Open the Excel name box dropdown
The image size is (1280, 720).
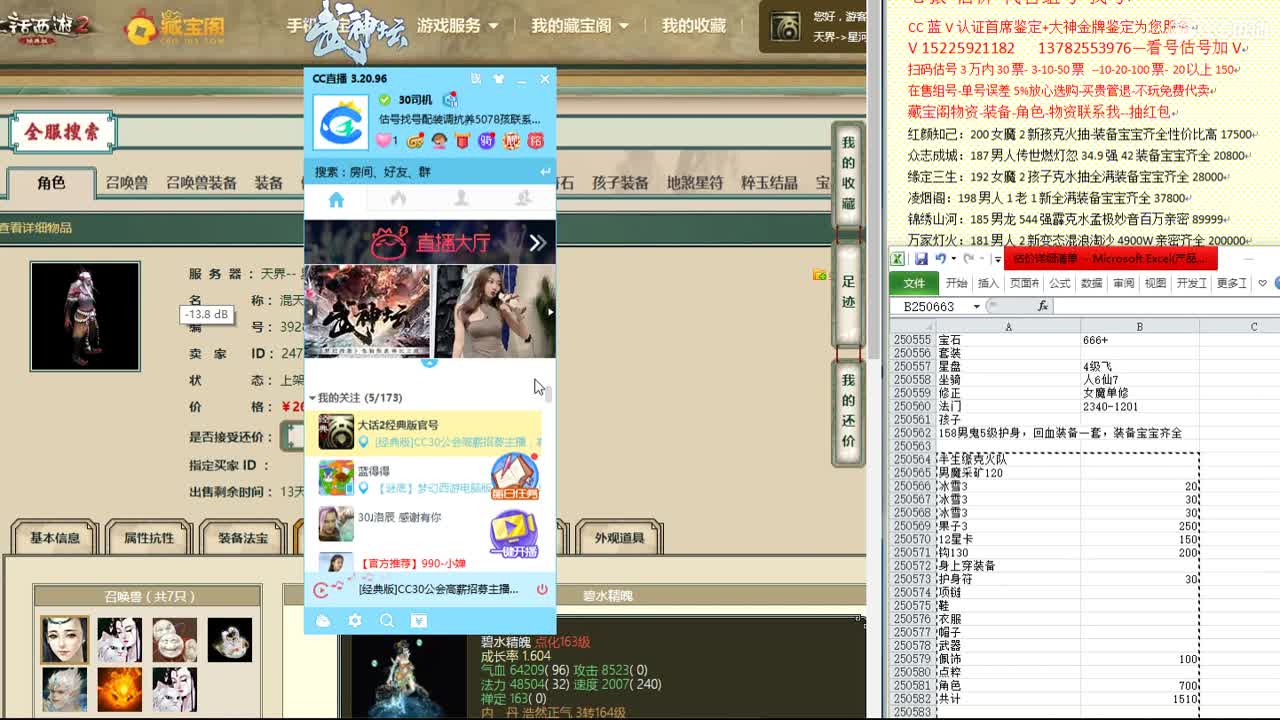(x=976, y=306)
